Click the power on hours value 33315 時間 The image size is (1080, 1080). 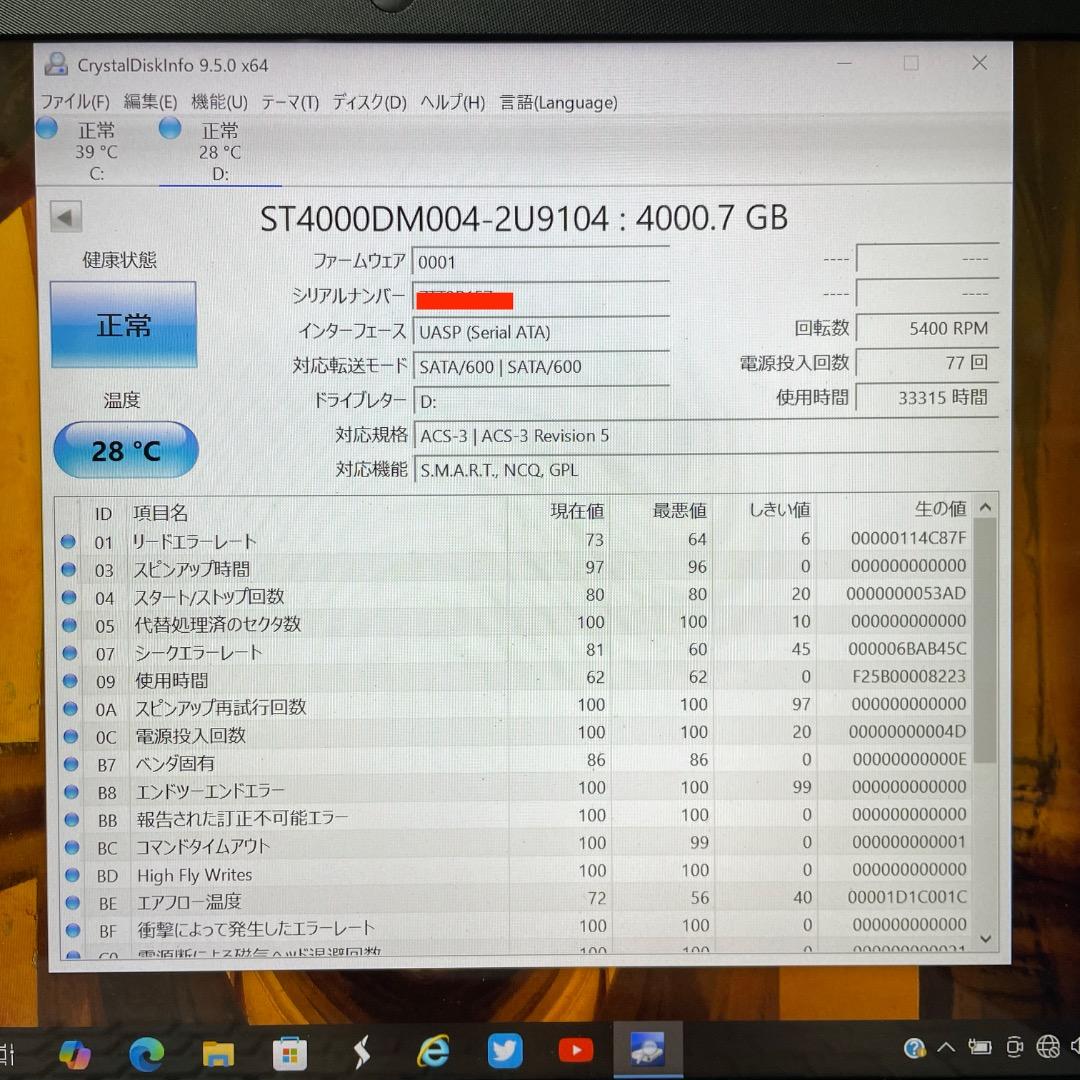click(927, 397)
